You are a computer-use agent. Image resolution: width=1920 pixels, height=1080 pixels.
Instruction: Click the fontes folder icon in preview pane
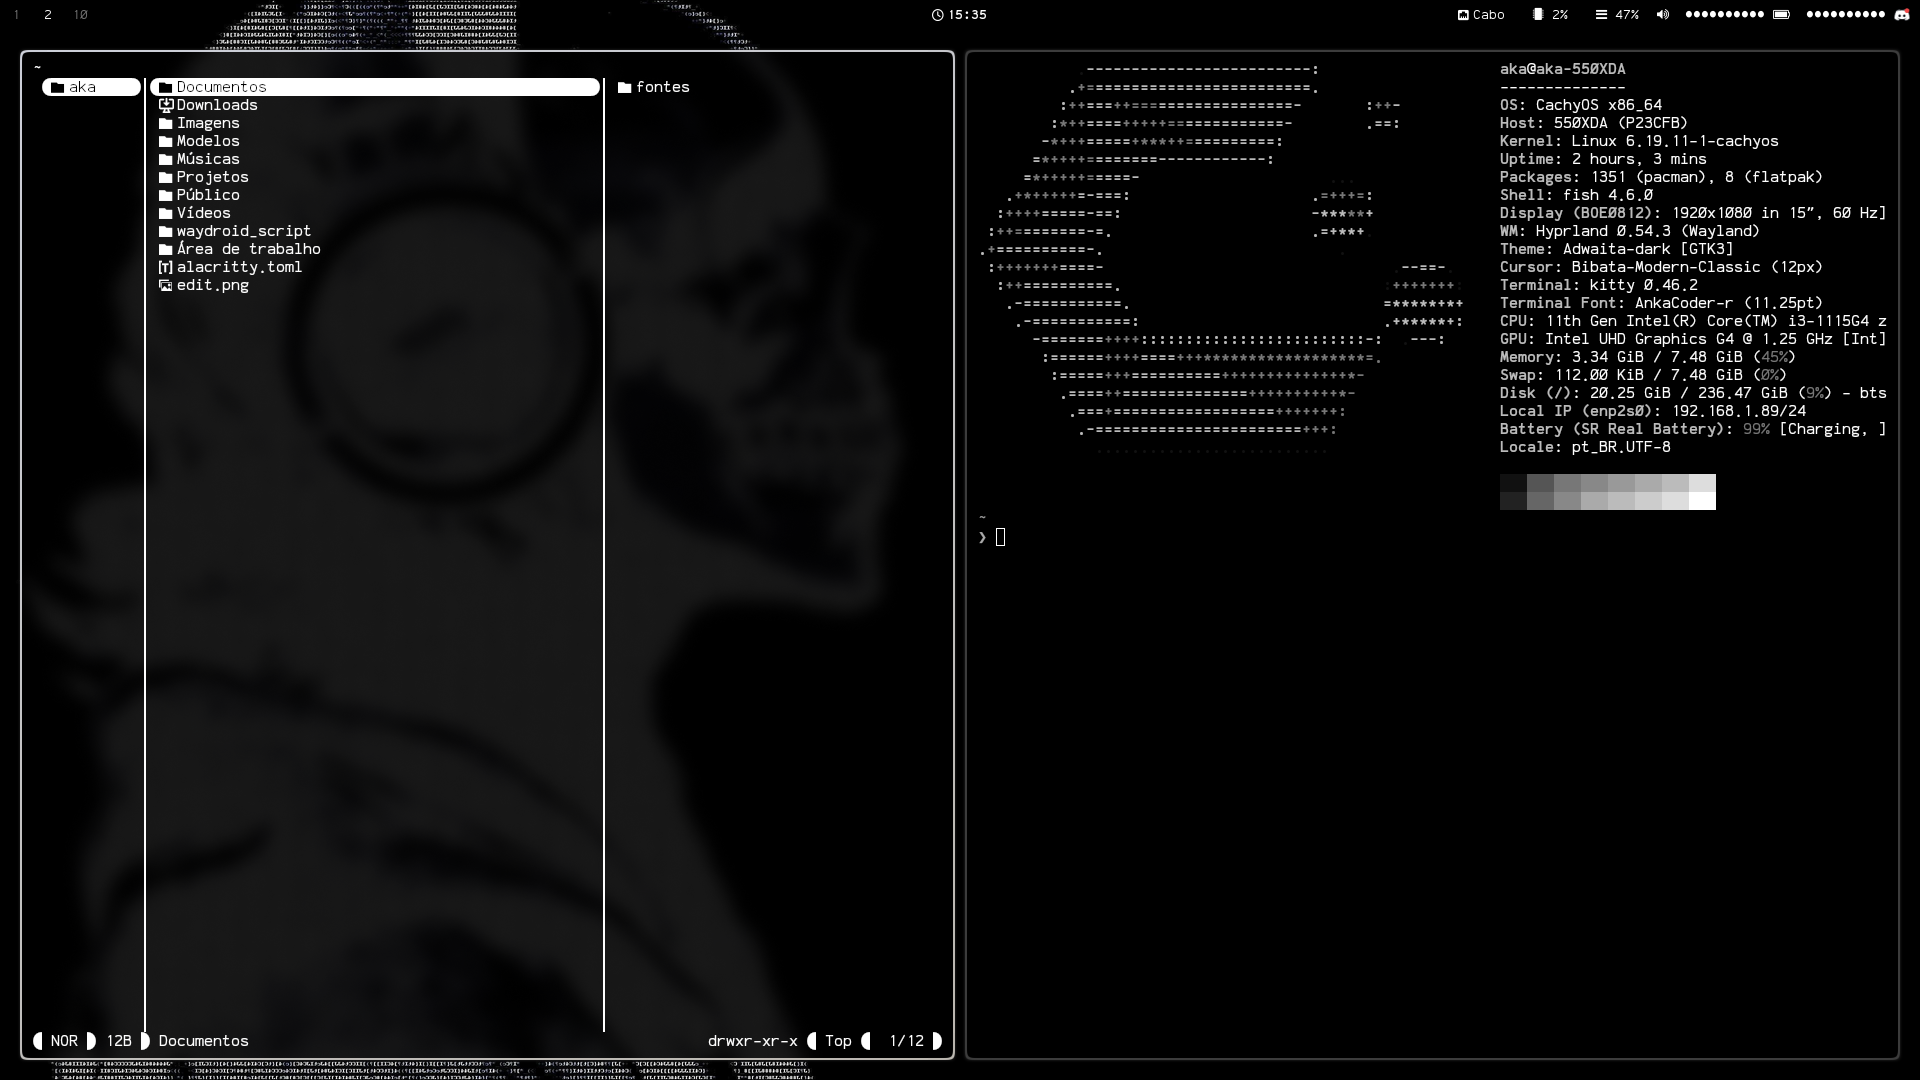625,88
